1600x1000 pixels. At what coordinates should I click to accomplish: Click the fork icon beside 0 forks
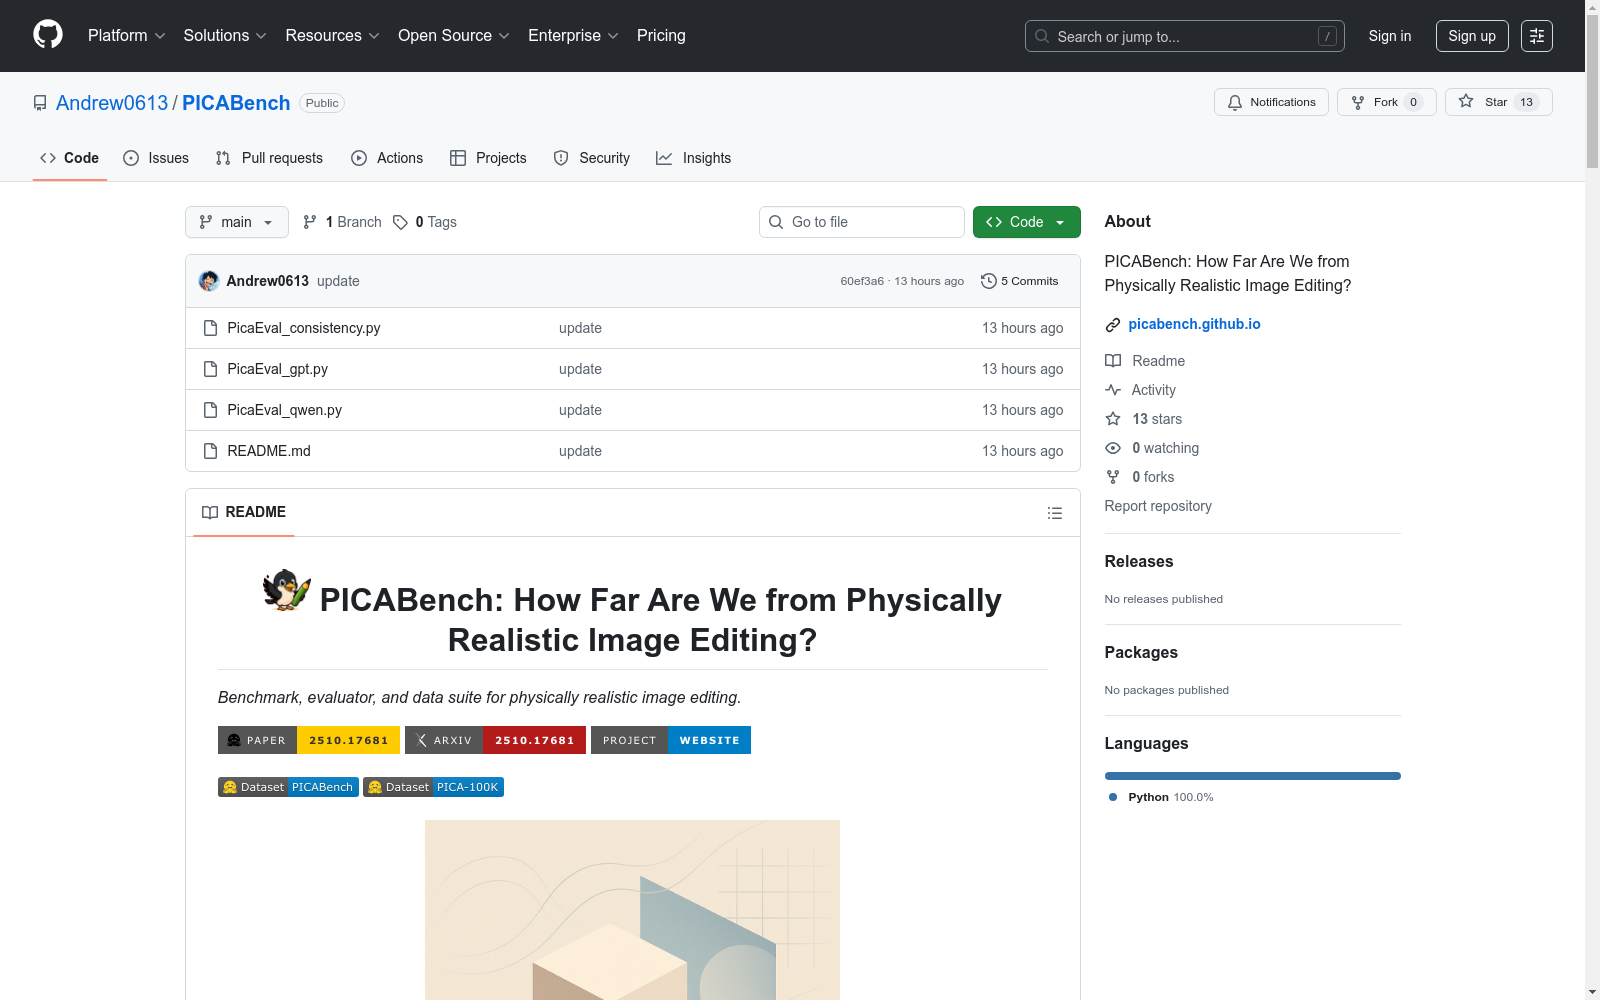(x=1113, y=477)
